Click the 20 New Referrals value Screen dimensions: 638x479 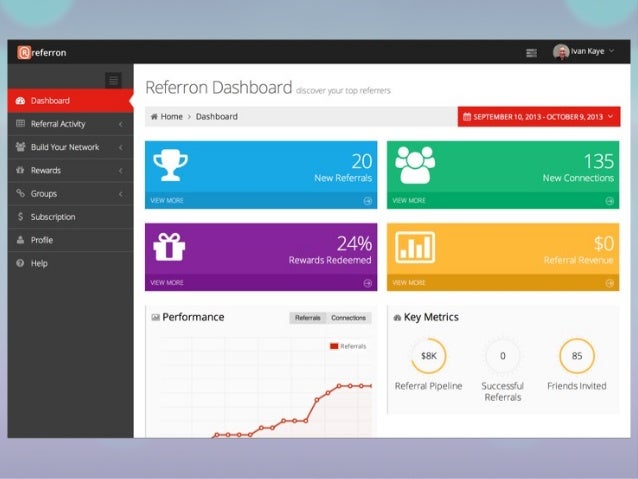click(362, 161)
